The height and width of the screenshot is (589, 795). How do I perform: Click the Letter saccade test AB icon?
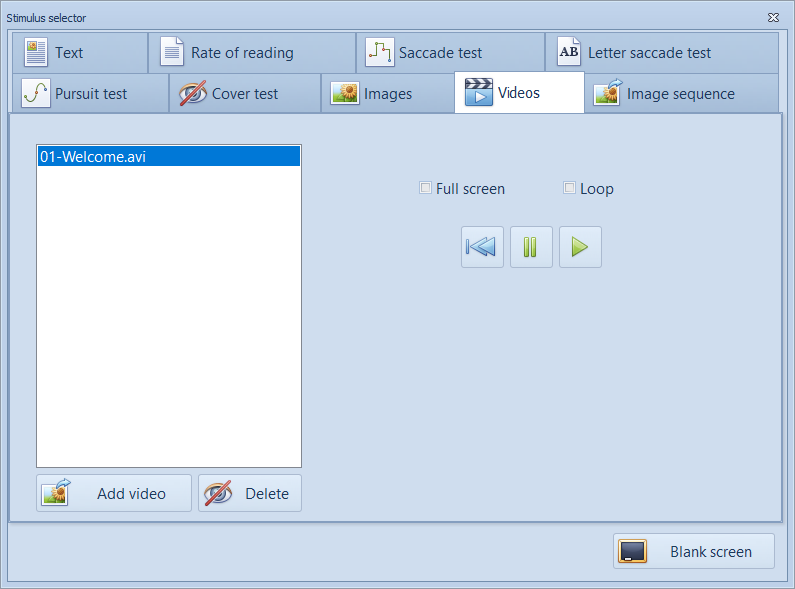point(568,52)
